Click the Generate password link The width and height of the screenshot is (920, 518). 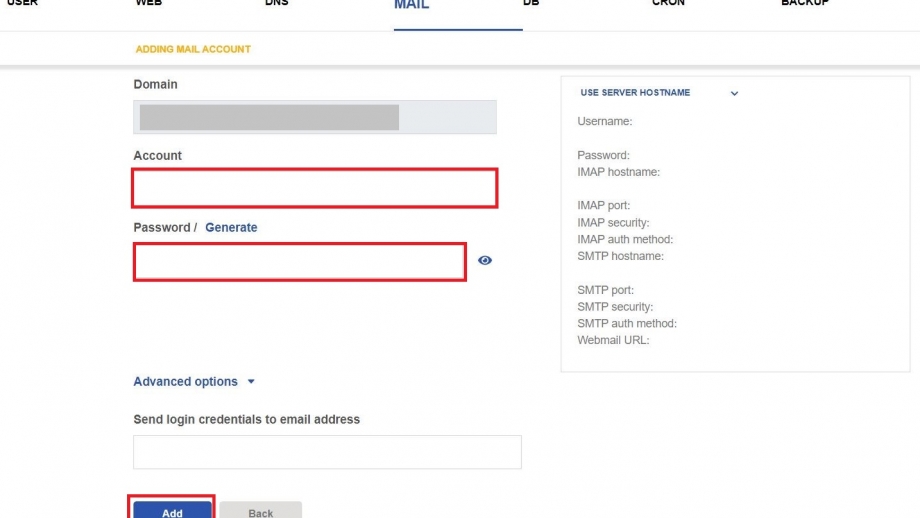point(231,227)
